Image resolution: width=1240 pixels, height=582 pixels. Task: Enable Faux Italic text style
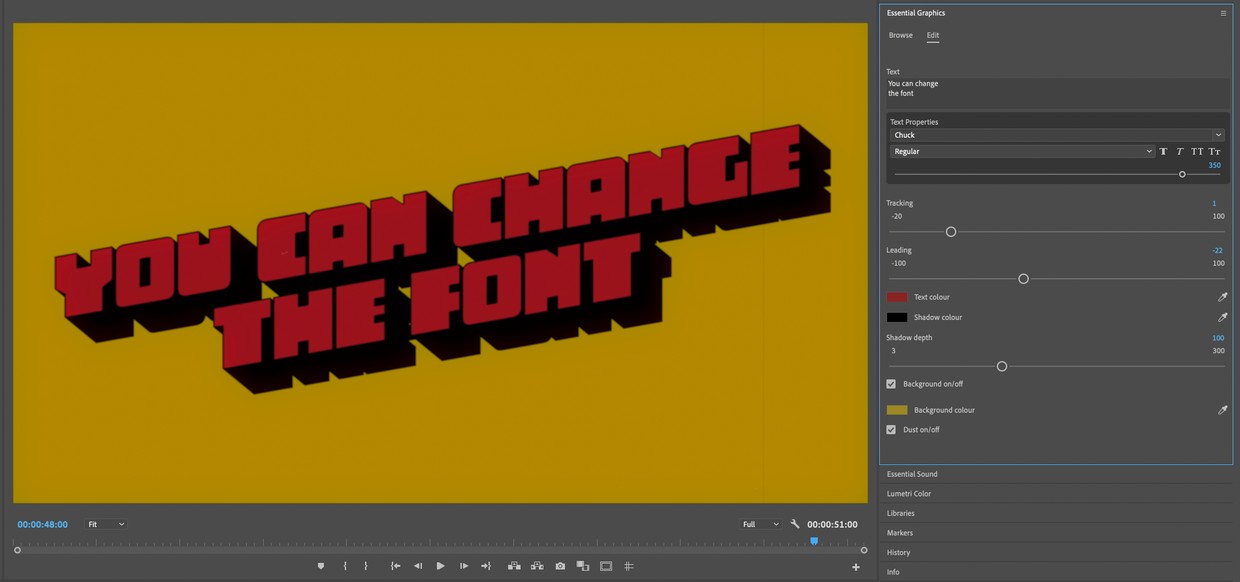click(1180, 152)
